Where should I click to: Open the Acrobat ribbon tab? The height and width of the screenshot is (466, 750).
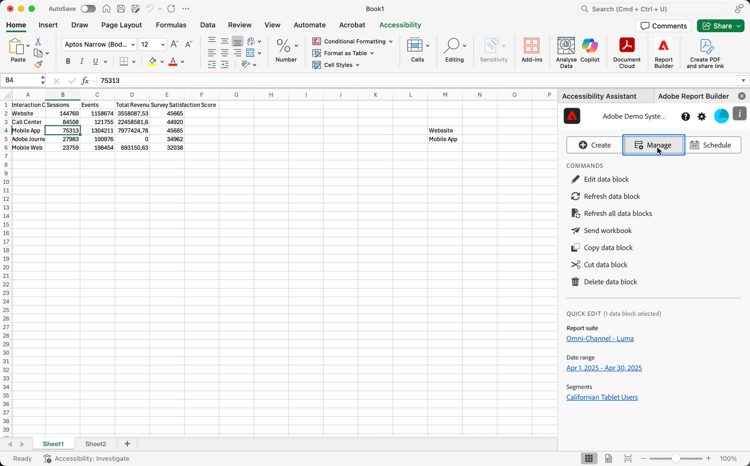(x=352, y=25)
